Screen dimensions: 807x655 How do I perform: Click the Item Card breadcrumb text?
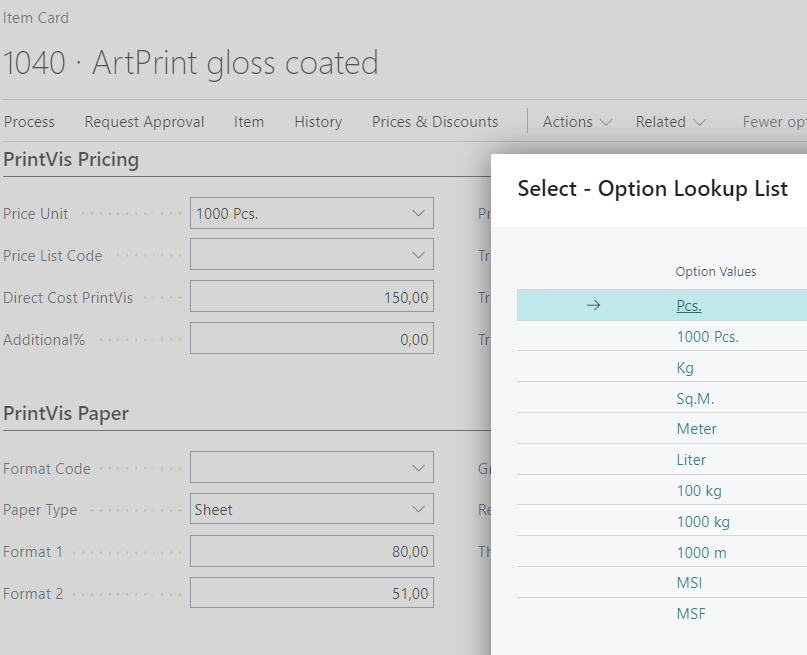pos(36,18)
